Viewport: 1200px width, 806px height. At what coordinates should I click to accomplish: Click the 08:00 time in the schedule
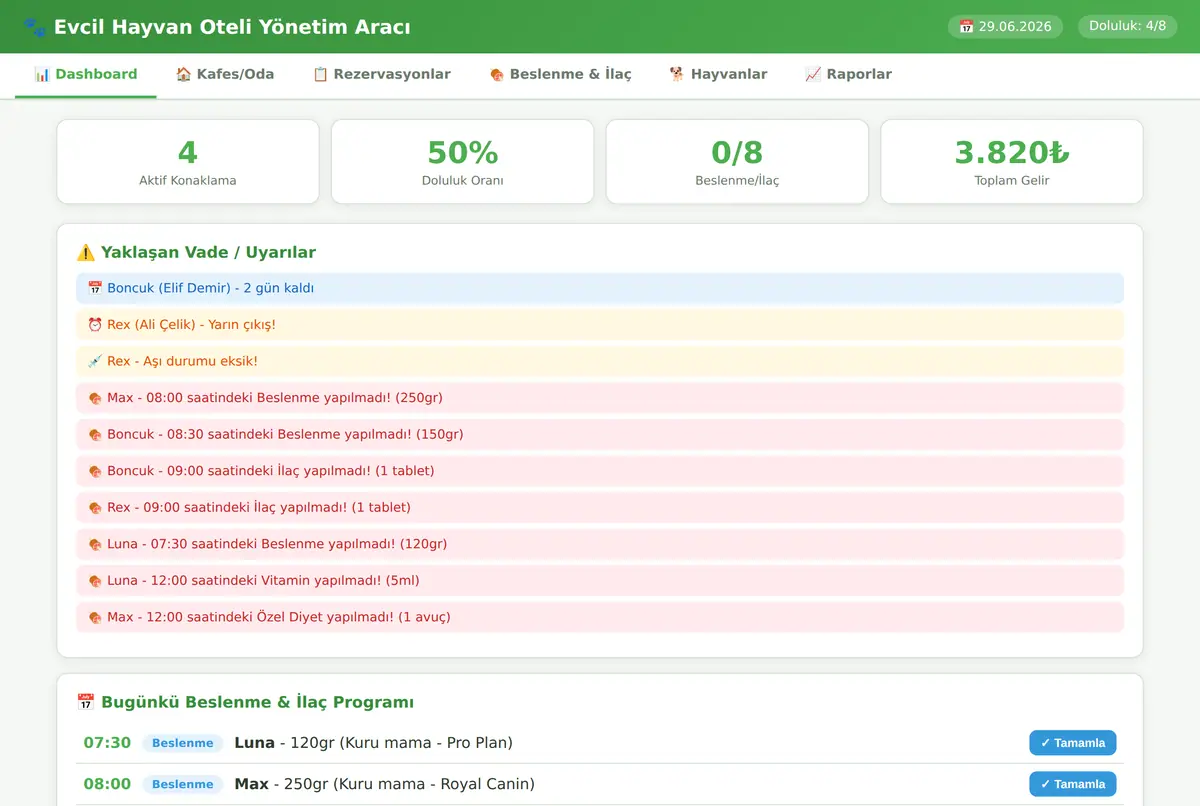pyautogui.click(x=107, y=784)
